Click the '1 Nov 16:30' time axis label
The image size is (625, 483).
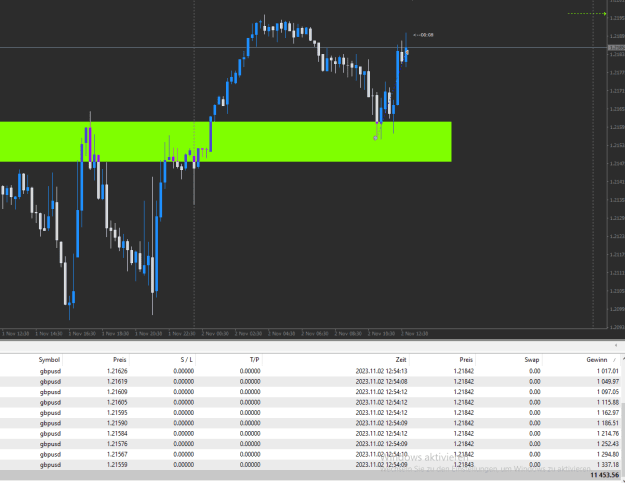pyautogui.click(x=82, y=333)
